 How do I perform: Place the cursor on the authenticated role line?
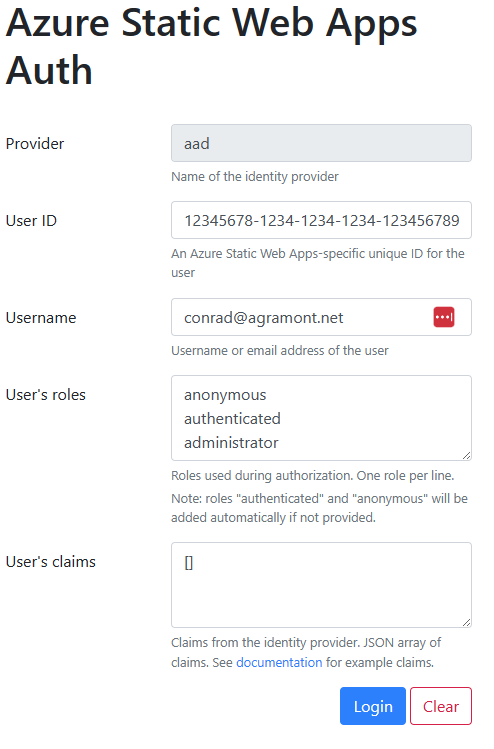[x=232, y=419]
